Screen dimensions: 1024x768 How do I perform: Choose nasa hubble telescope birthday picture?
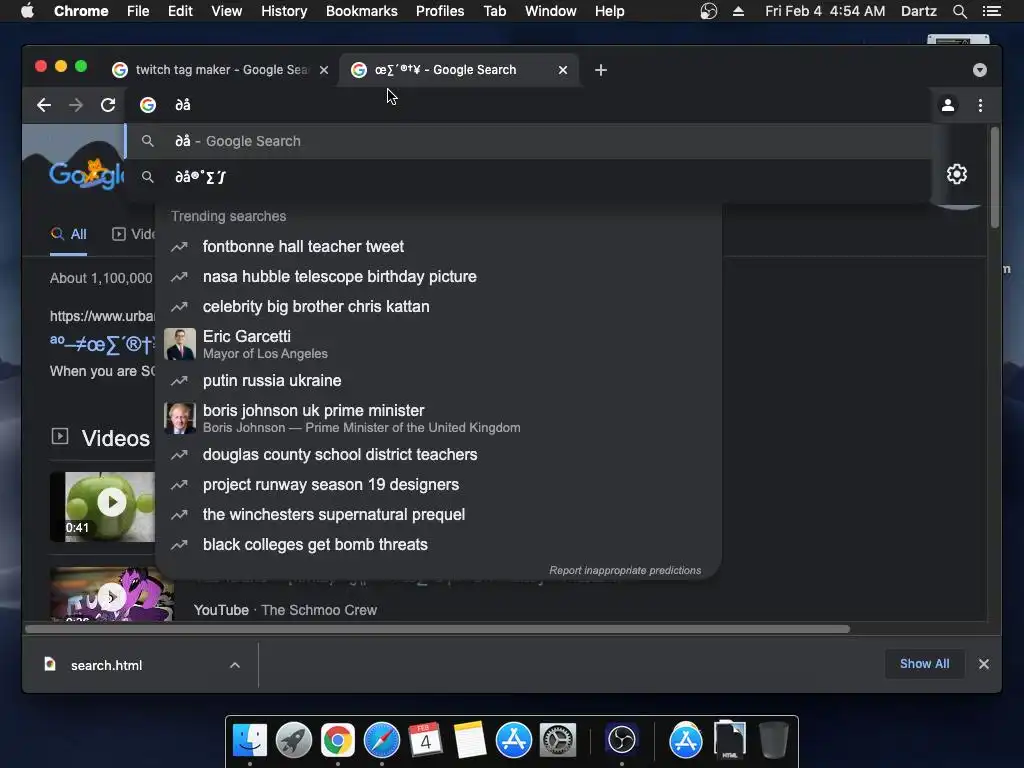438,276
